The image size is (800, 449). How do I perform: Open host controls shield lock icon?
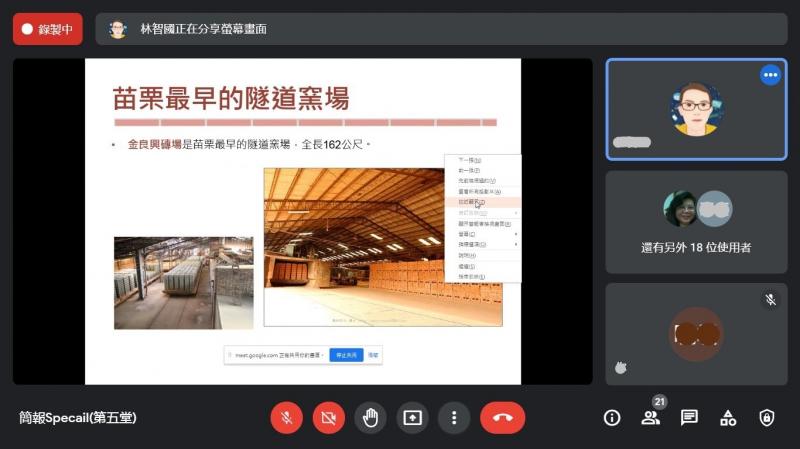766,418
